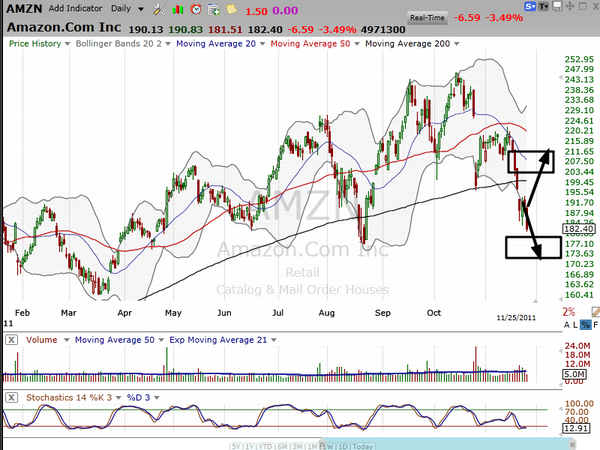
Task: Select the 3M time range
Action: coord(297,446)
